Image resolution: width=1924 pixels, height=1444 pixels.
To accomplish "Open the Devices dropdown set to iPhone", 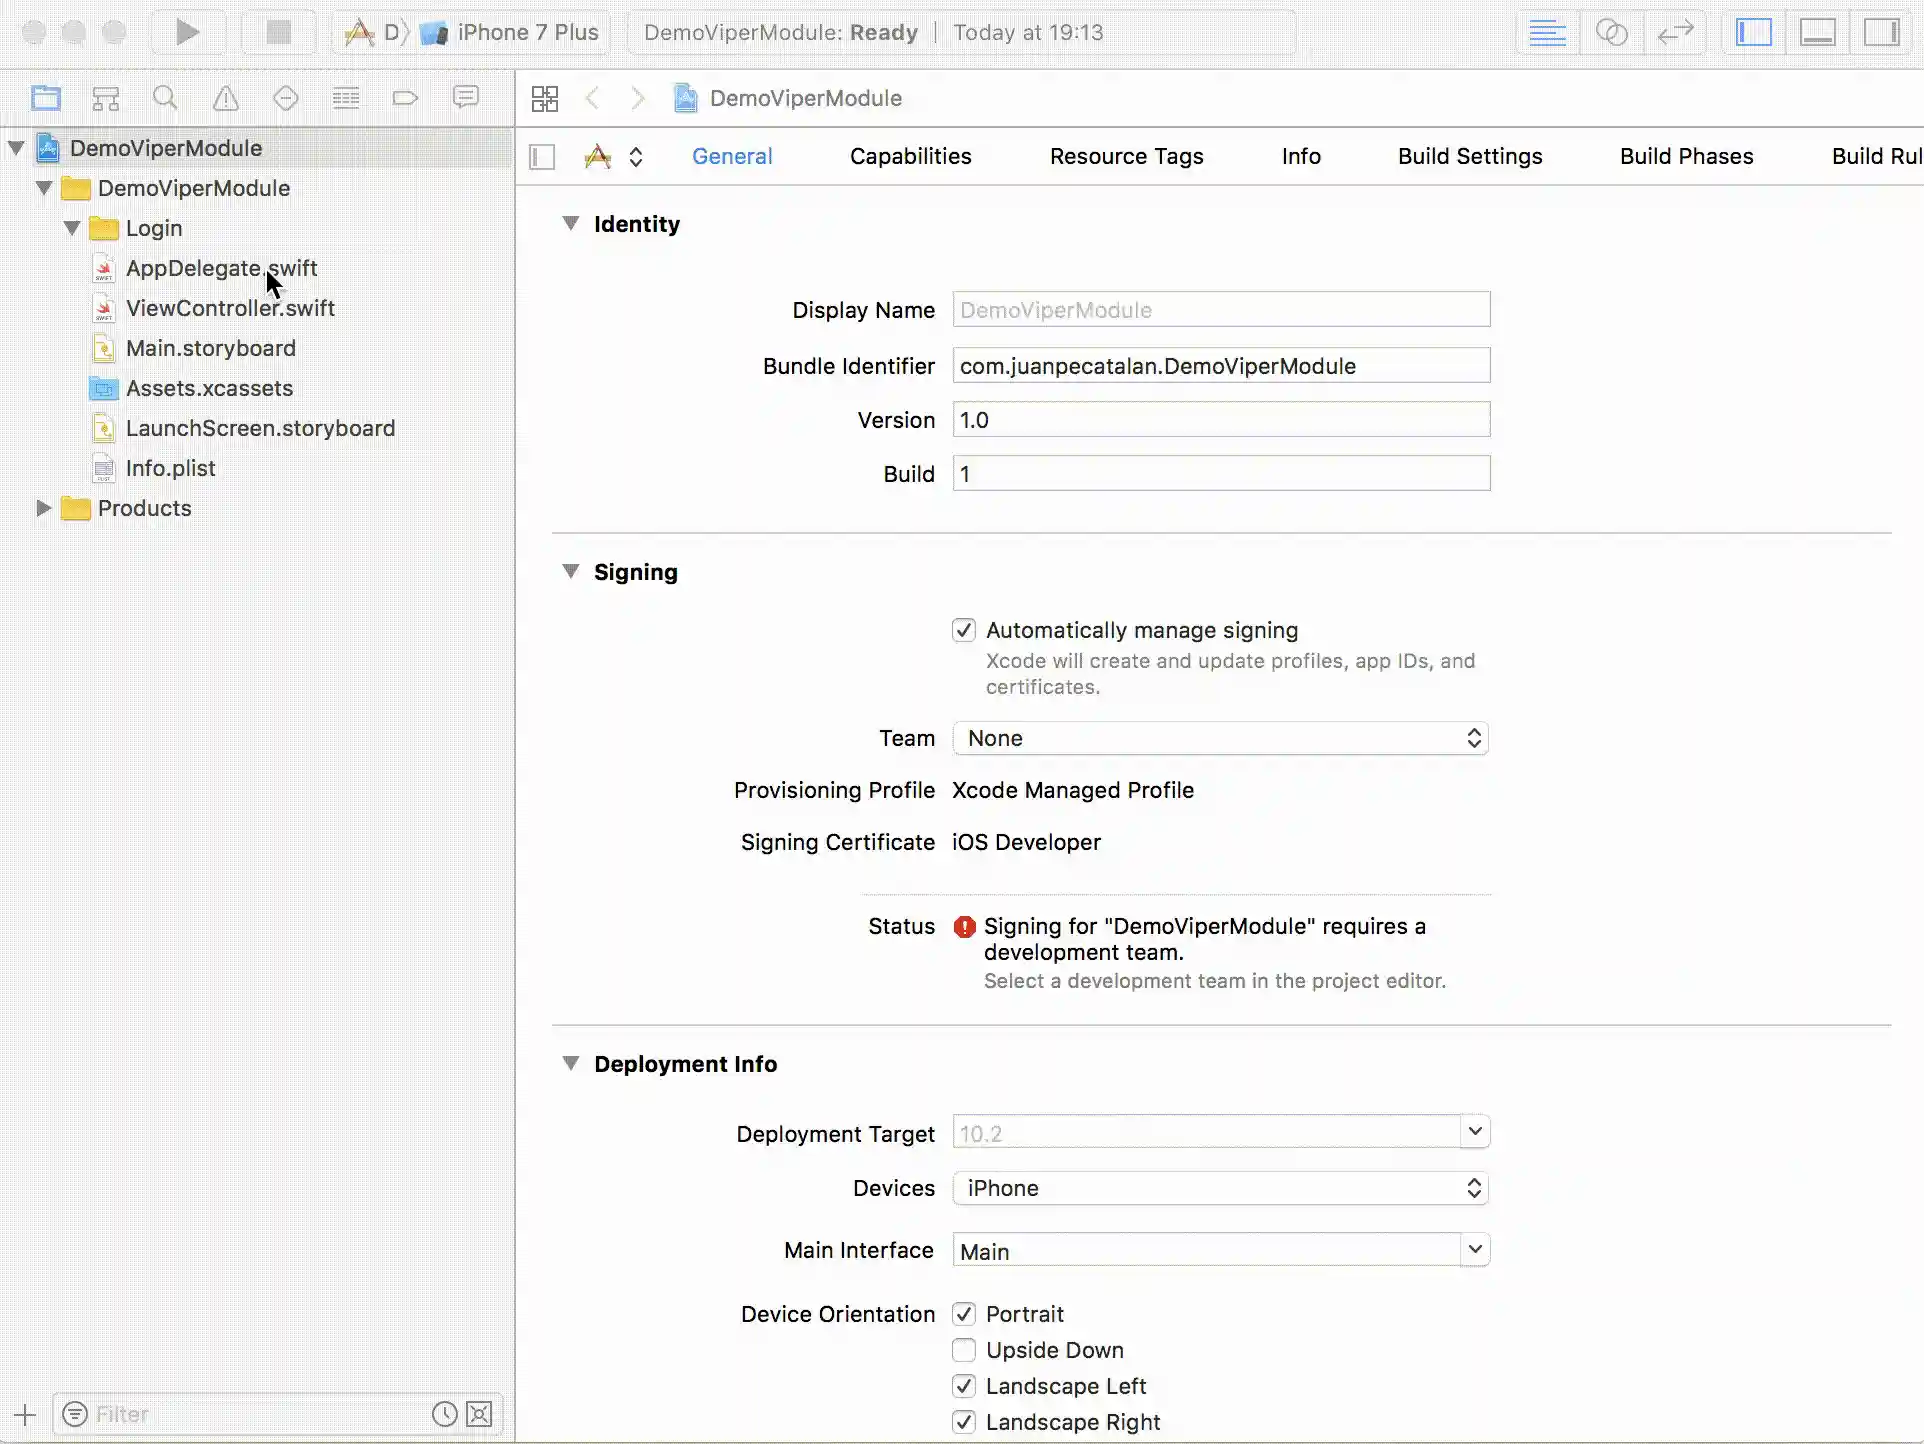I will [x=1220, y=1188].
